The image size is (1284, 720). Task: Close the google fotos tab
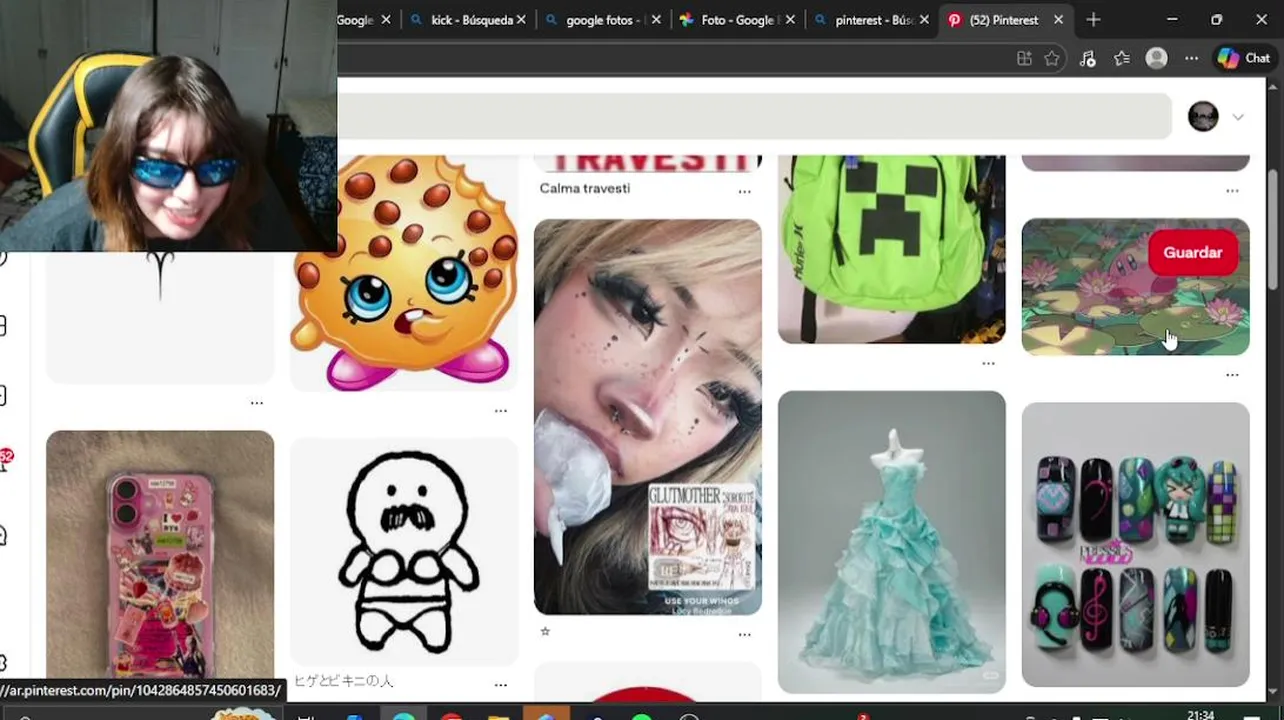tap(656, 20)
